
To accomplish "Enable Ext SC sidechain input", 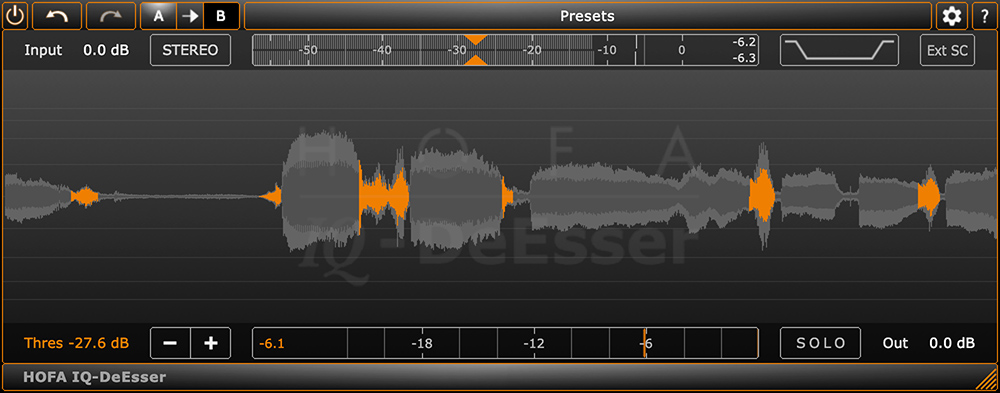I will point(947,50).
